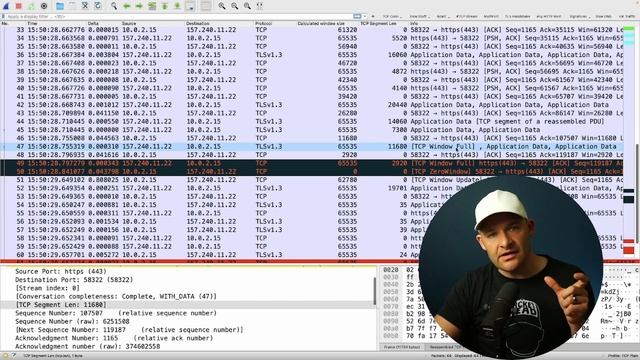Toggle auto-scroll during live capture
The image size is (640, 360).
pyautogui.click(x=190, y=6)
